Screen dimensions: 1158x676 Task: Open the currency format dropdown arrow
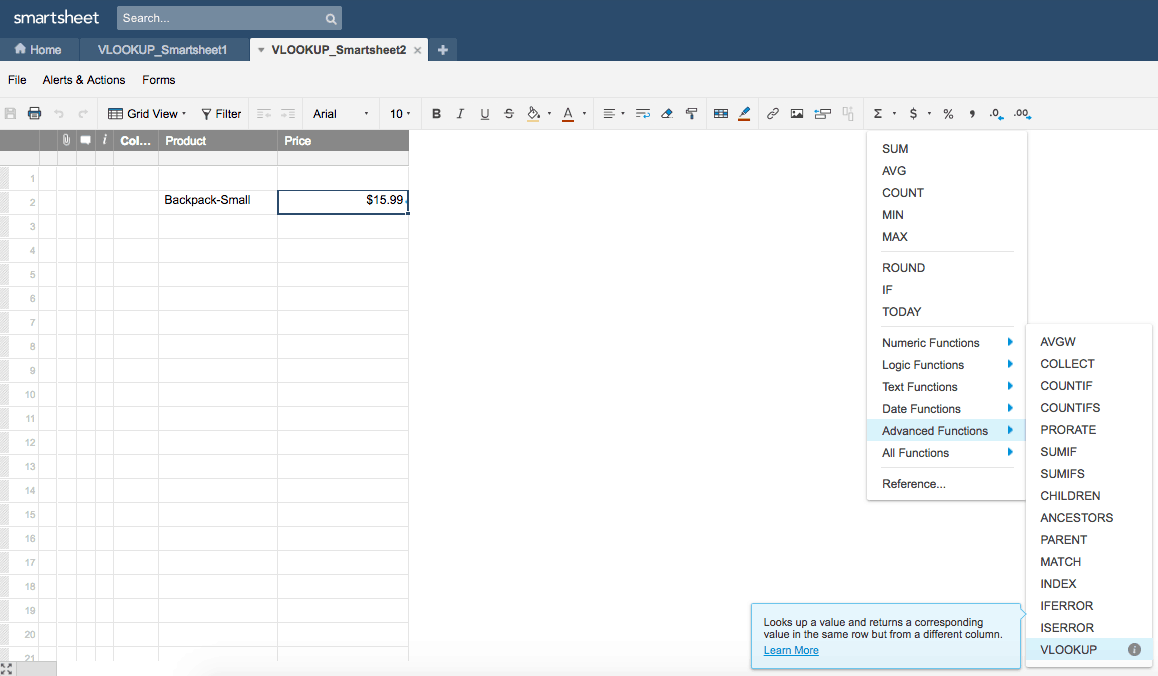tap(929, 114)
